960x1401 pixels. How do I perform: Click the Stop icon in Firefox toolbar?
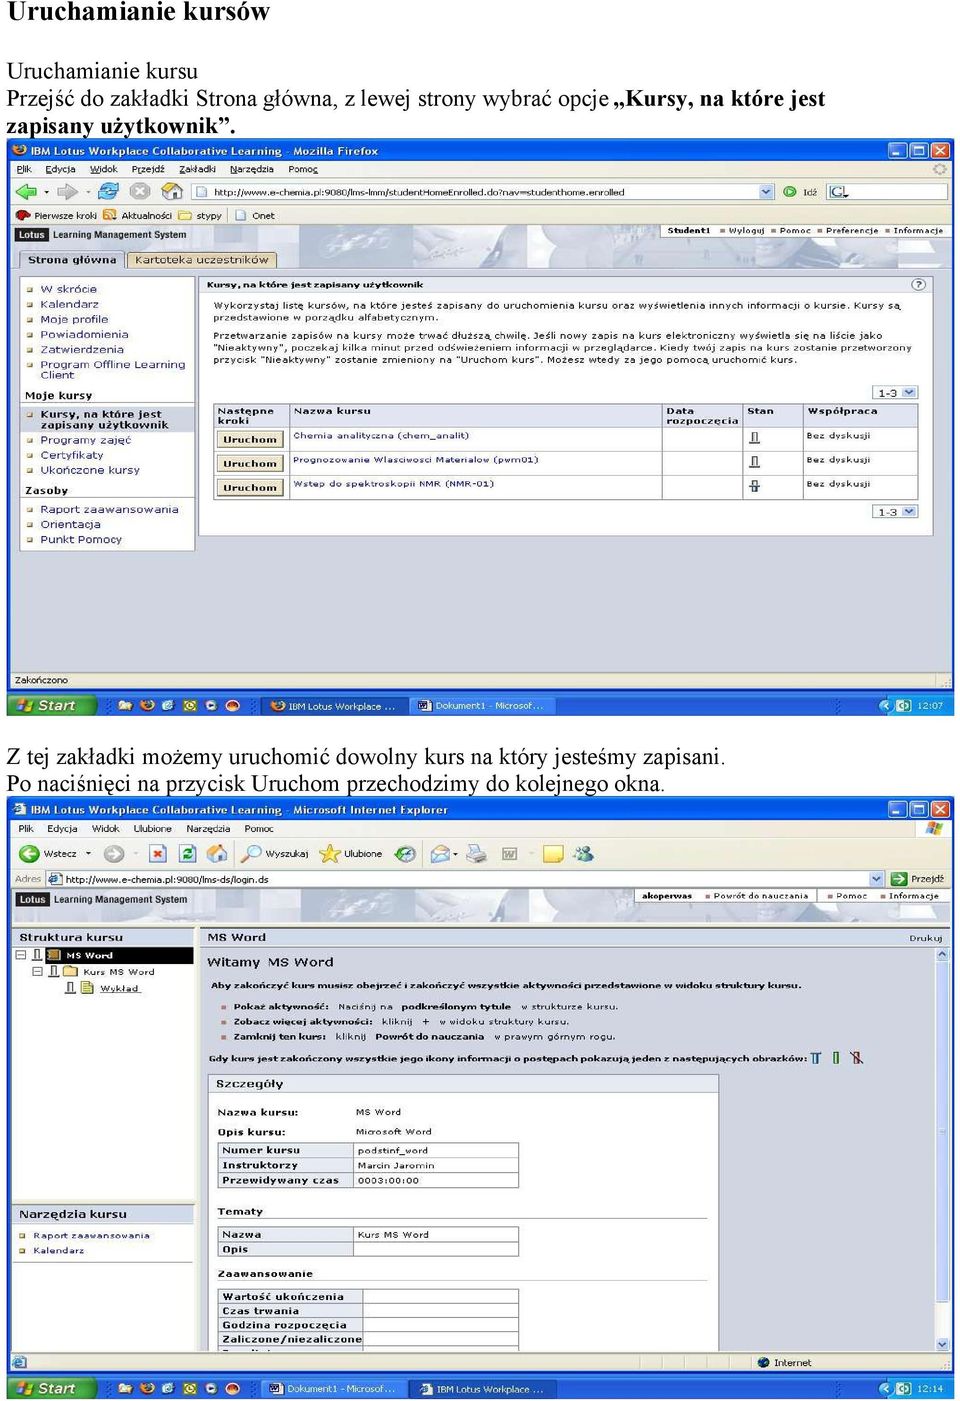click(x=140, y=191)
